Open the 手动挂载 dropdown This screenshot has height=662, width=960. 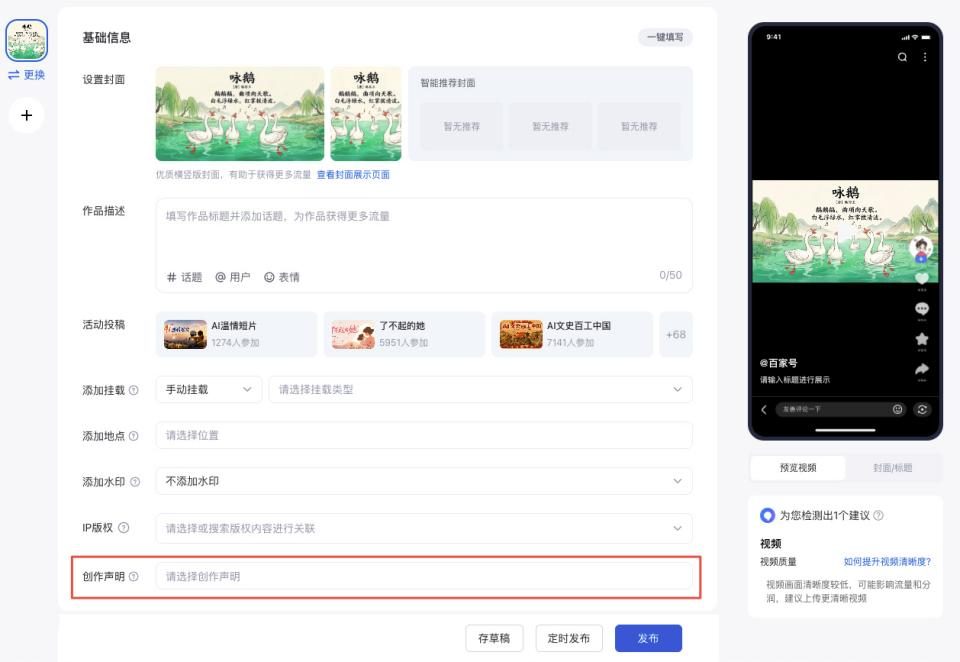pos(209,389)
